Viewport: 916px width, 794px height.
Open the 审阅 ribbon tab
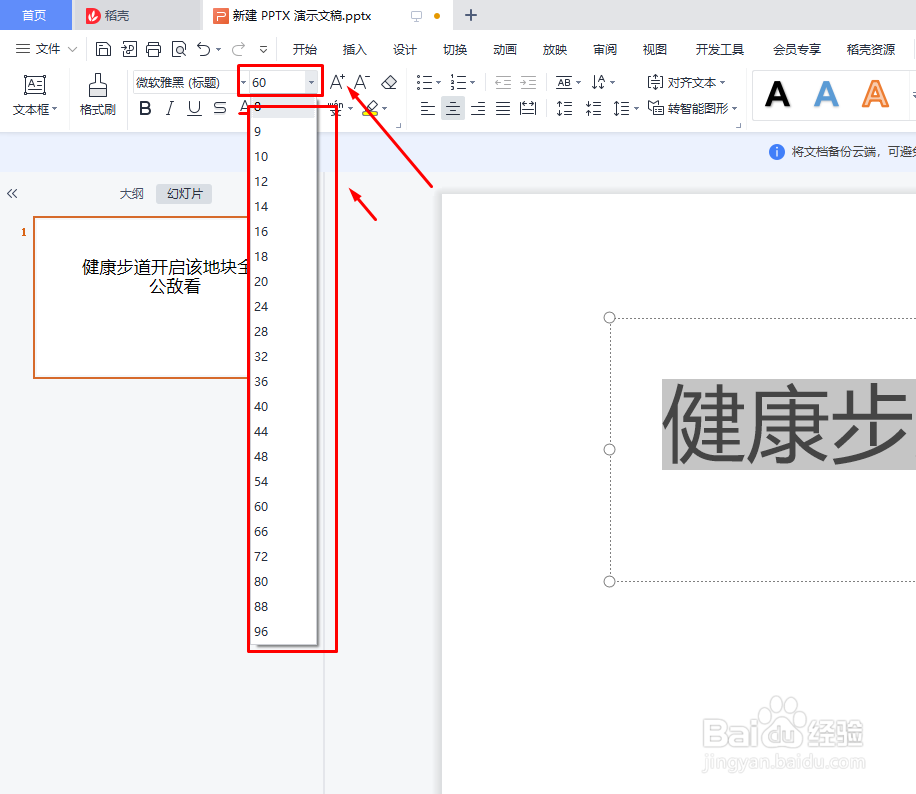click(605, 50)
